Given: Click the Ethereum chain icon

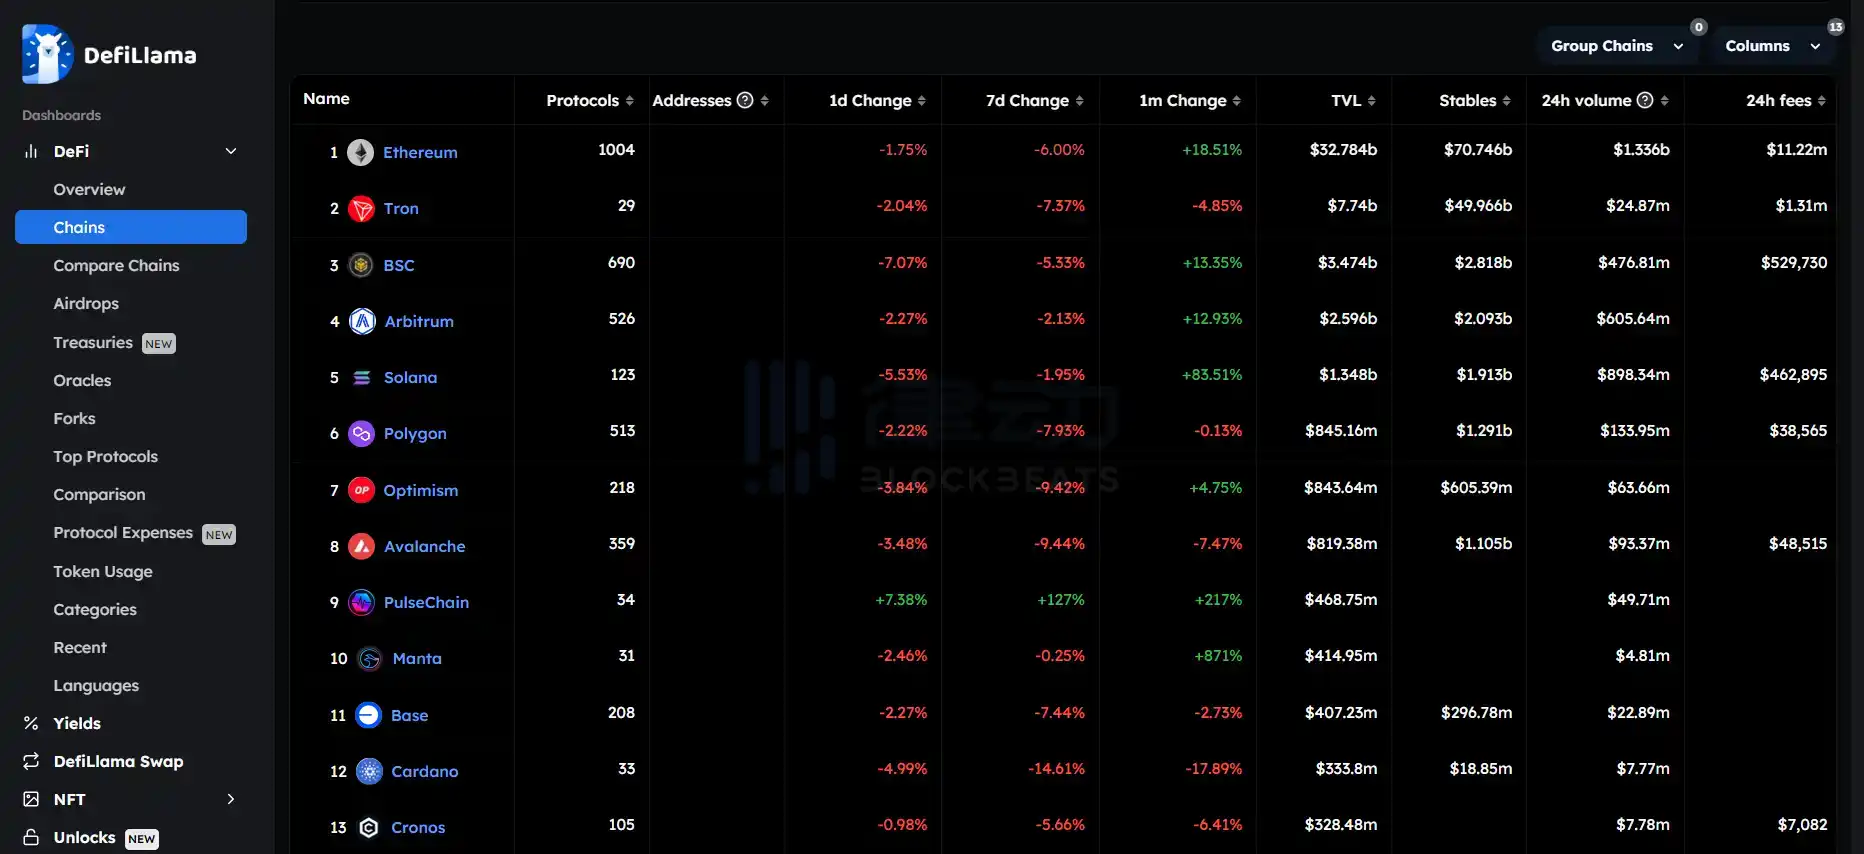Looking at the screenshot, I should click(x=361, y=152).
